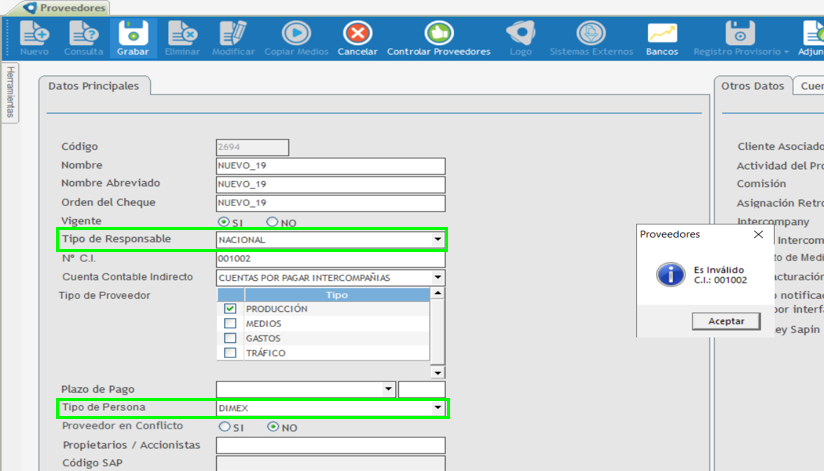Click the Nº C.I. input field
The height and width of the screenshot is (471, 824).
pyautogui.click(x=330, y=259)
